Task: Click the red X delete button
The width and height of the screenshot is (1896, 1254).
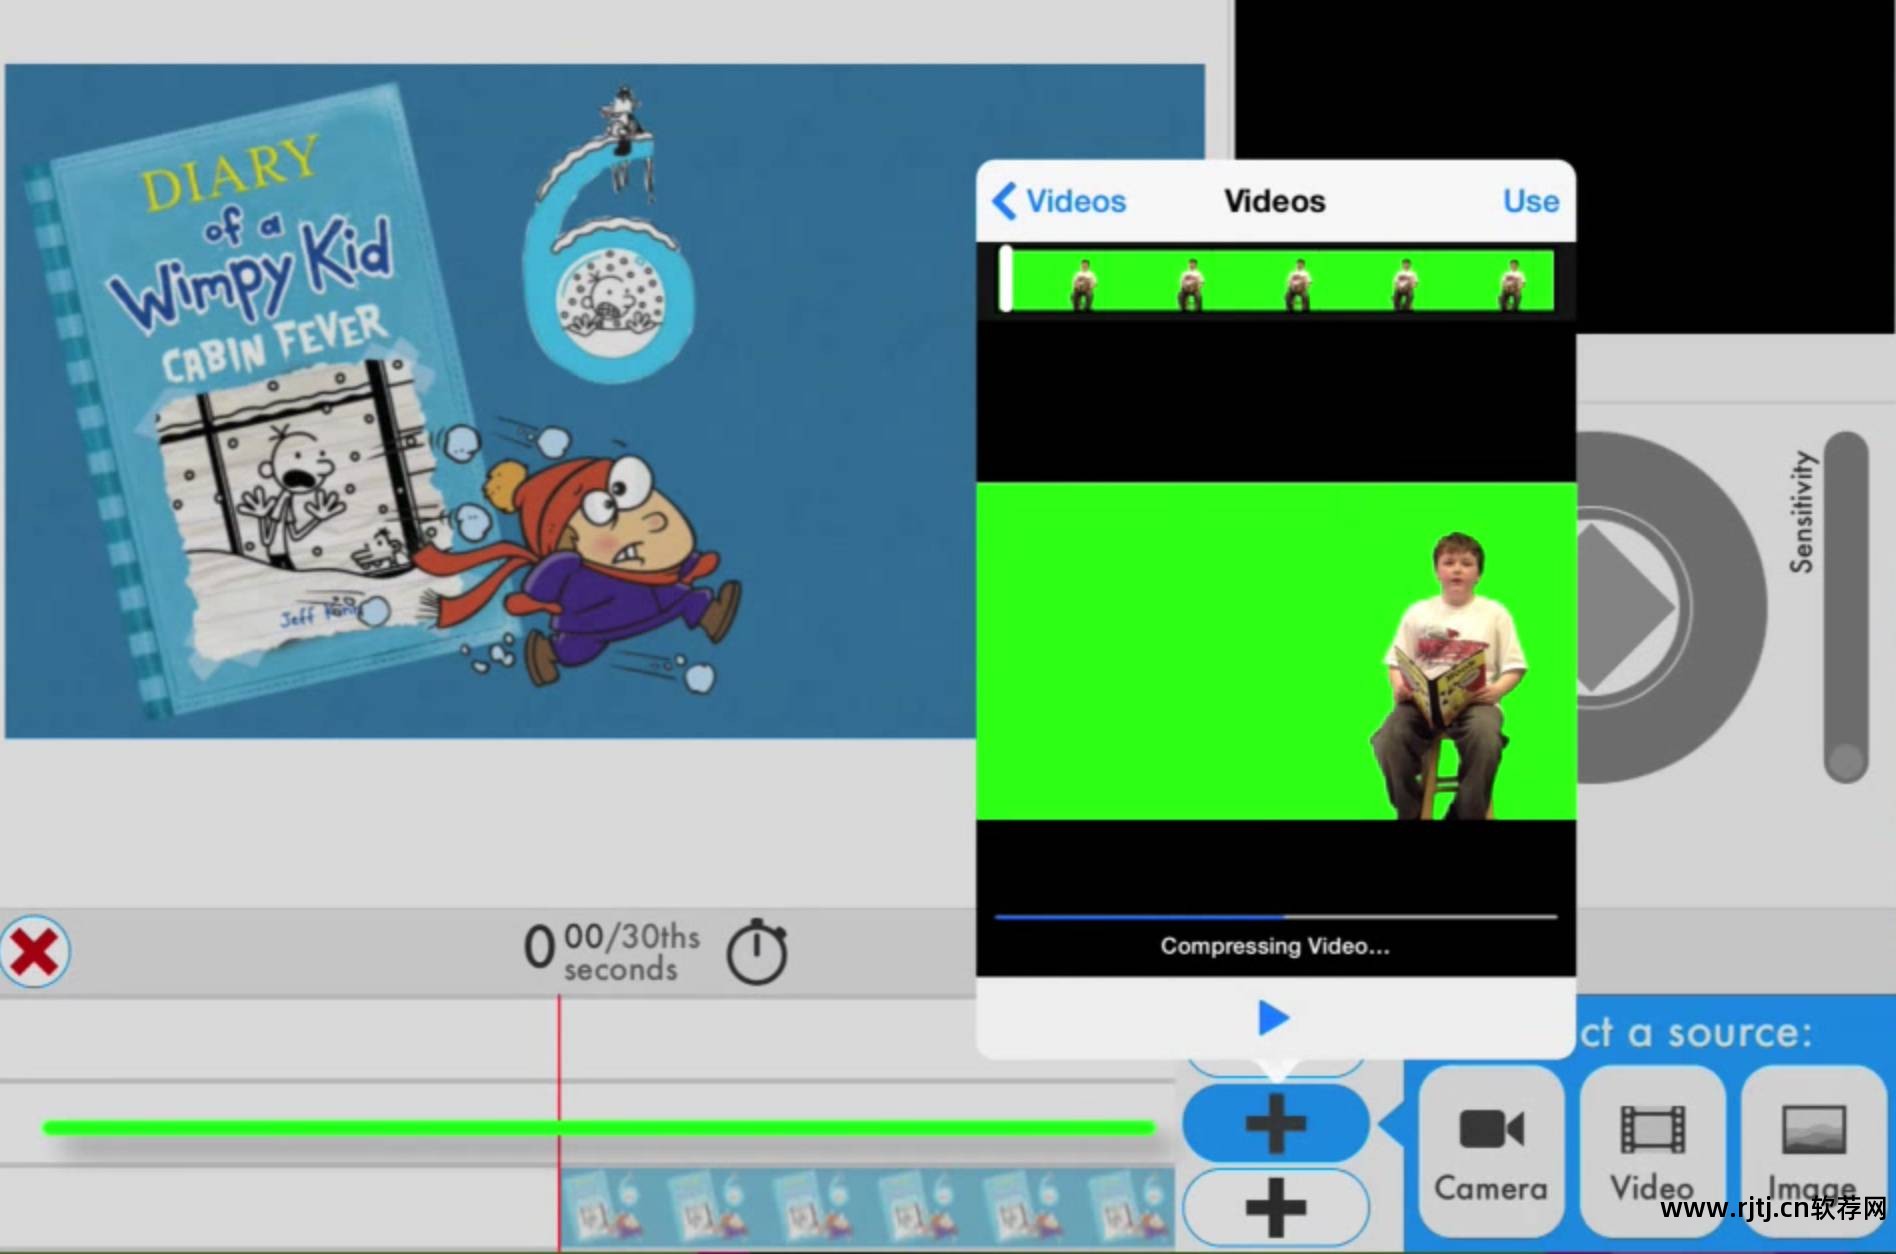Action: [35, 951]
